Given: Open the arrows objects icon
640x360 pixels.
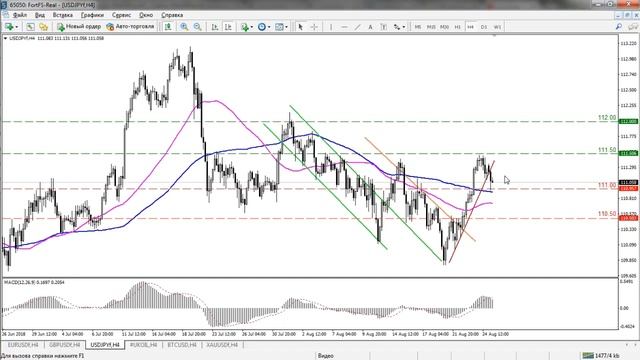Looking at the screenshot, I should (x=397, y=27).
